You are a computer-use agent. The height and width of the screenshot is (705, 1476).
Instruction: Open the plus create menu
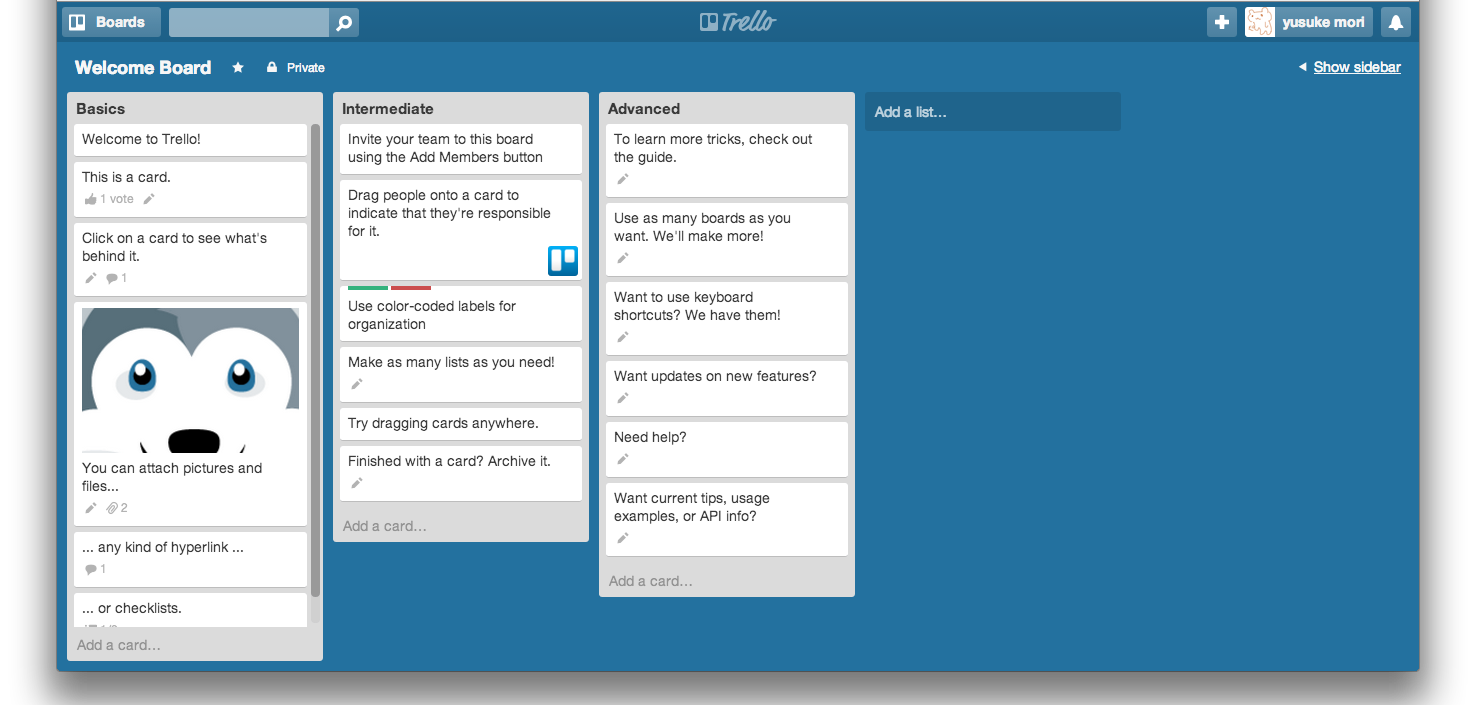1222,22
